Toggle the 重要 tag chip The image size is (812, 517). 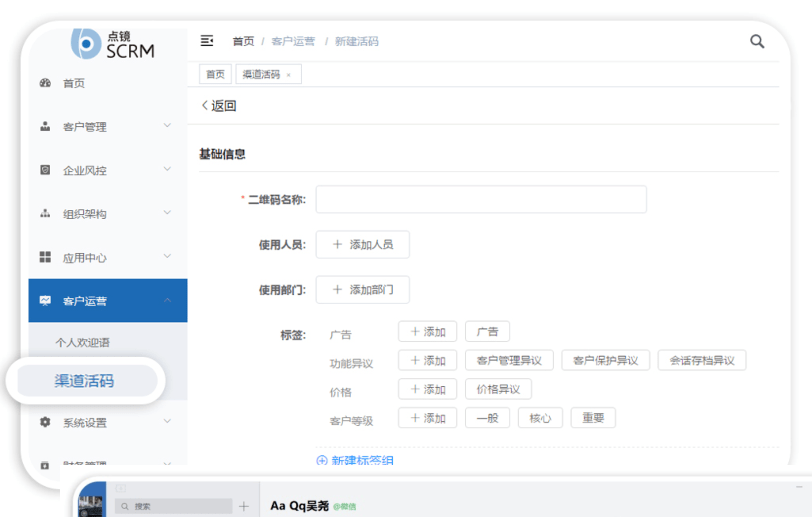pyautogui.click(x=593, y=418)
